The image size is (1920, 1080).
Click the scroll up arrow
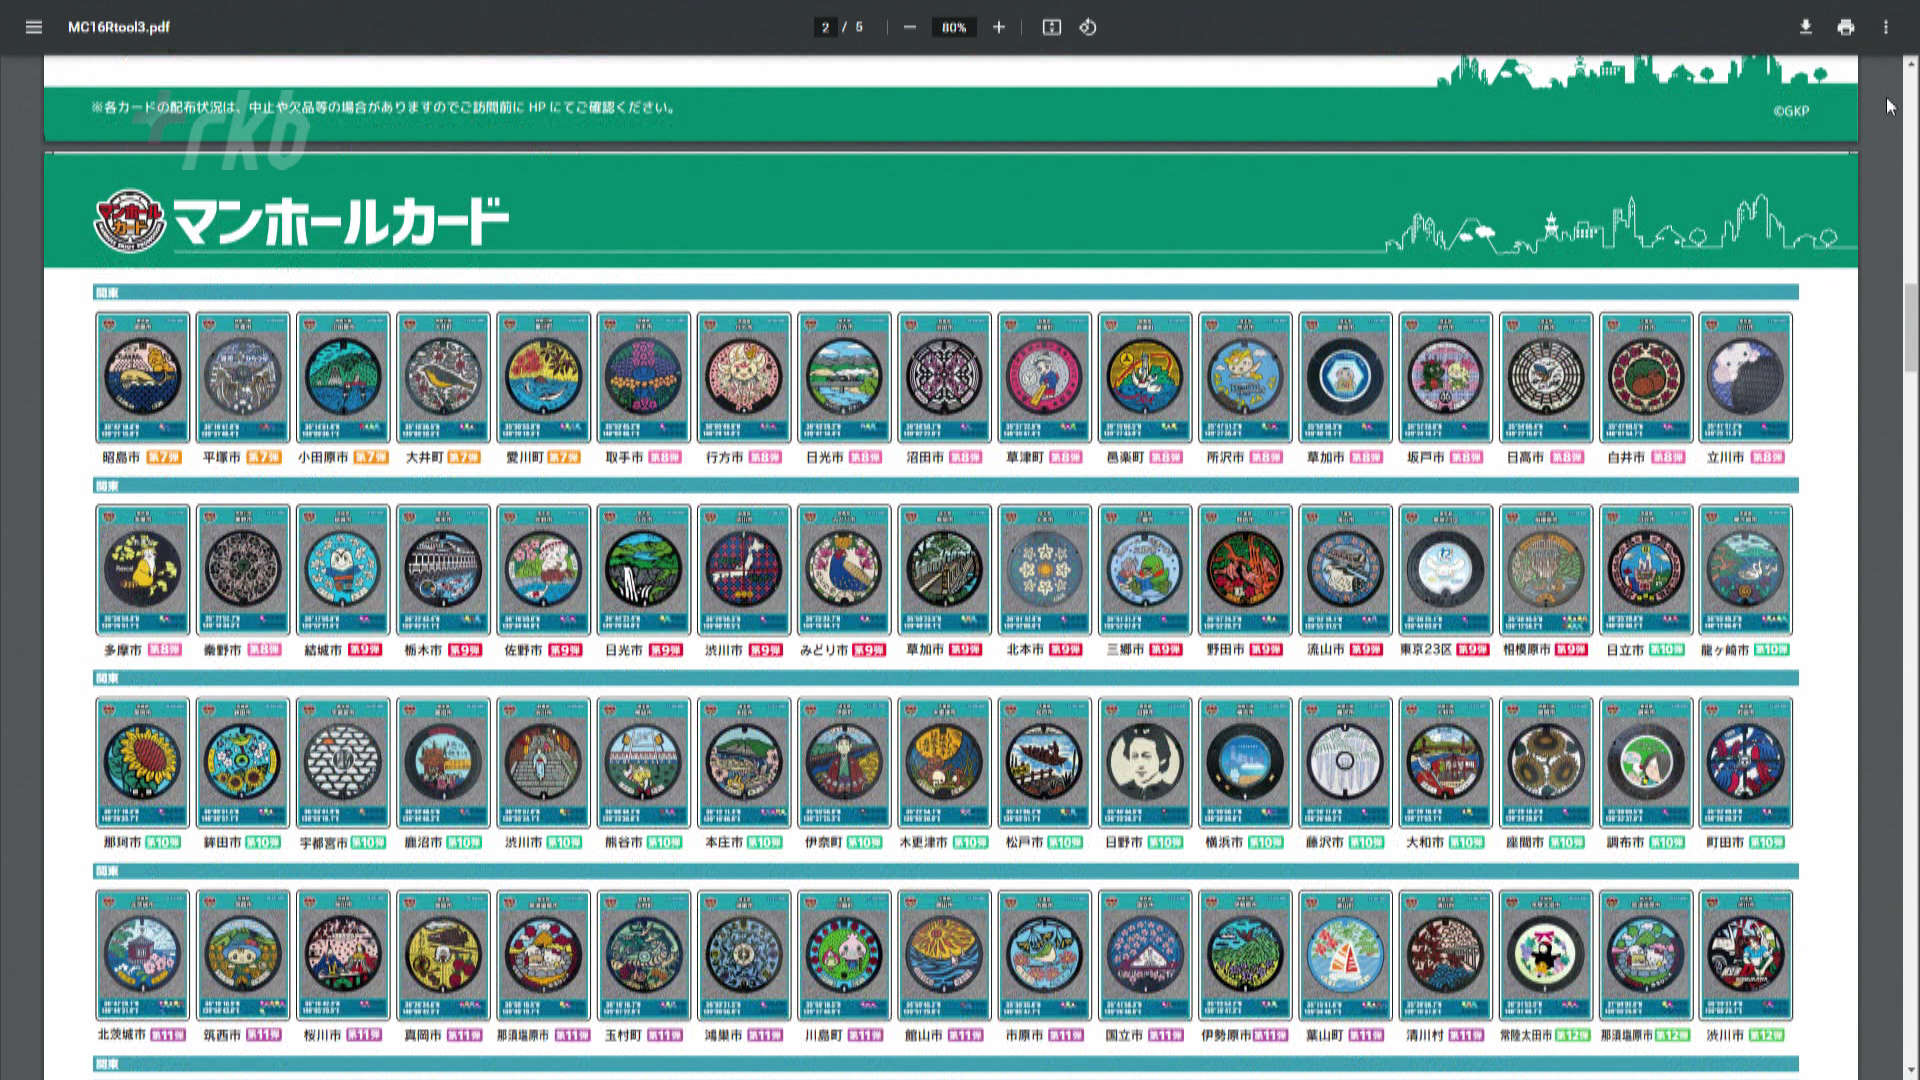pos(1911,64)
